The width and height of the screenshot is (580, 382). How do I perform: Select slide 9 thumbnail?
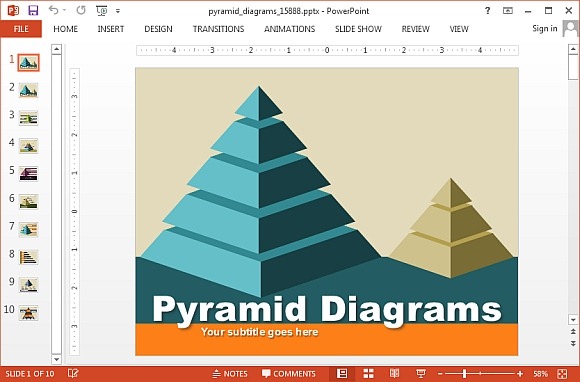click(x=28, y=285)
